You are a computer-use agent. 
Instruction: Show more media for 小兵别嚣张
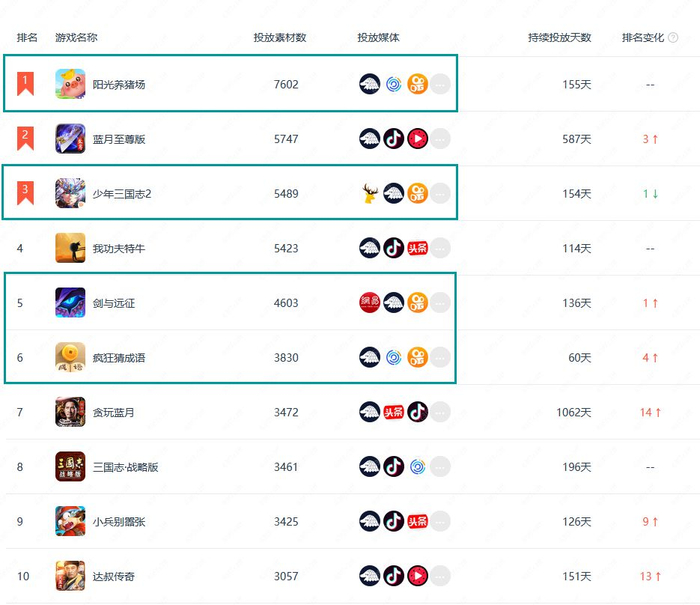coord(440,521)
